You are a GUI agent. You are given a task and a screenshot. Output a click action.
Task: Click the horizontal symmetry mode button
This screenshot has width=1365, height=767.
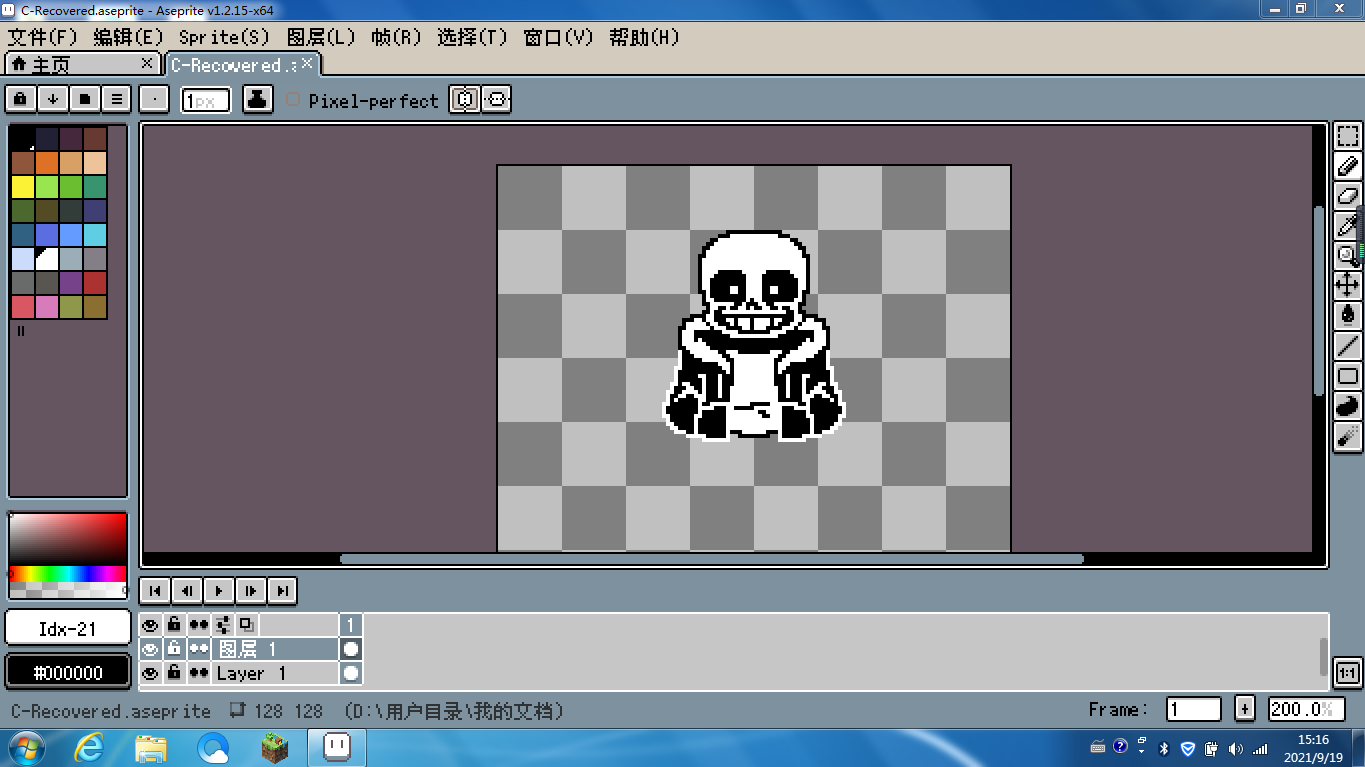click(496, 99)
